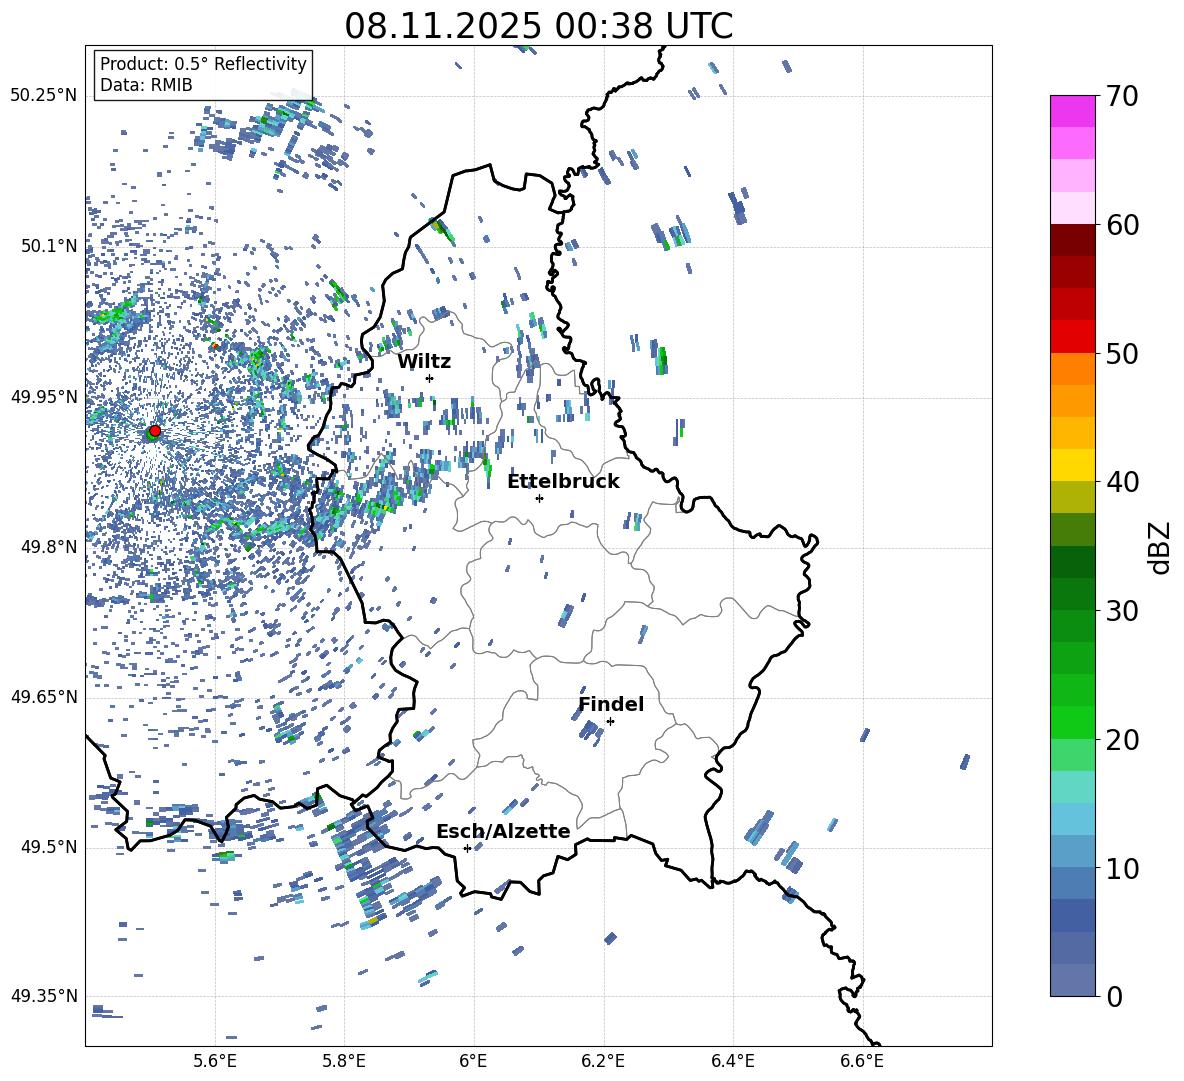
Task: Pick the yellow swatch above 40 dBZ
Action: click(x=1073, y=464)
